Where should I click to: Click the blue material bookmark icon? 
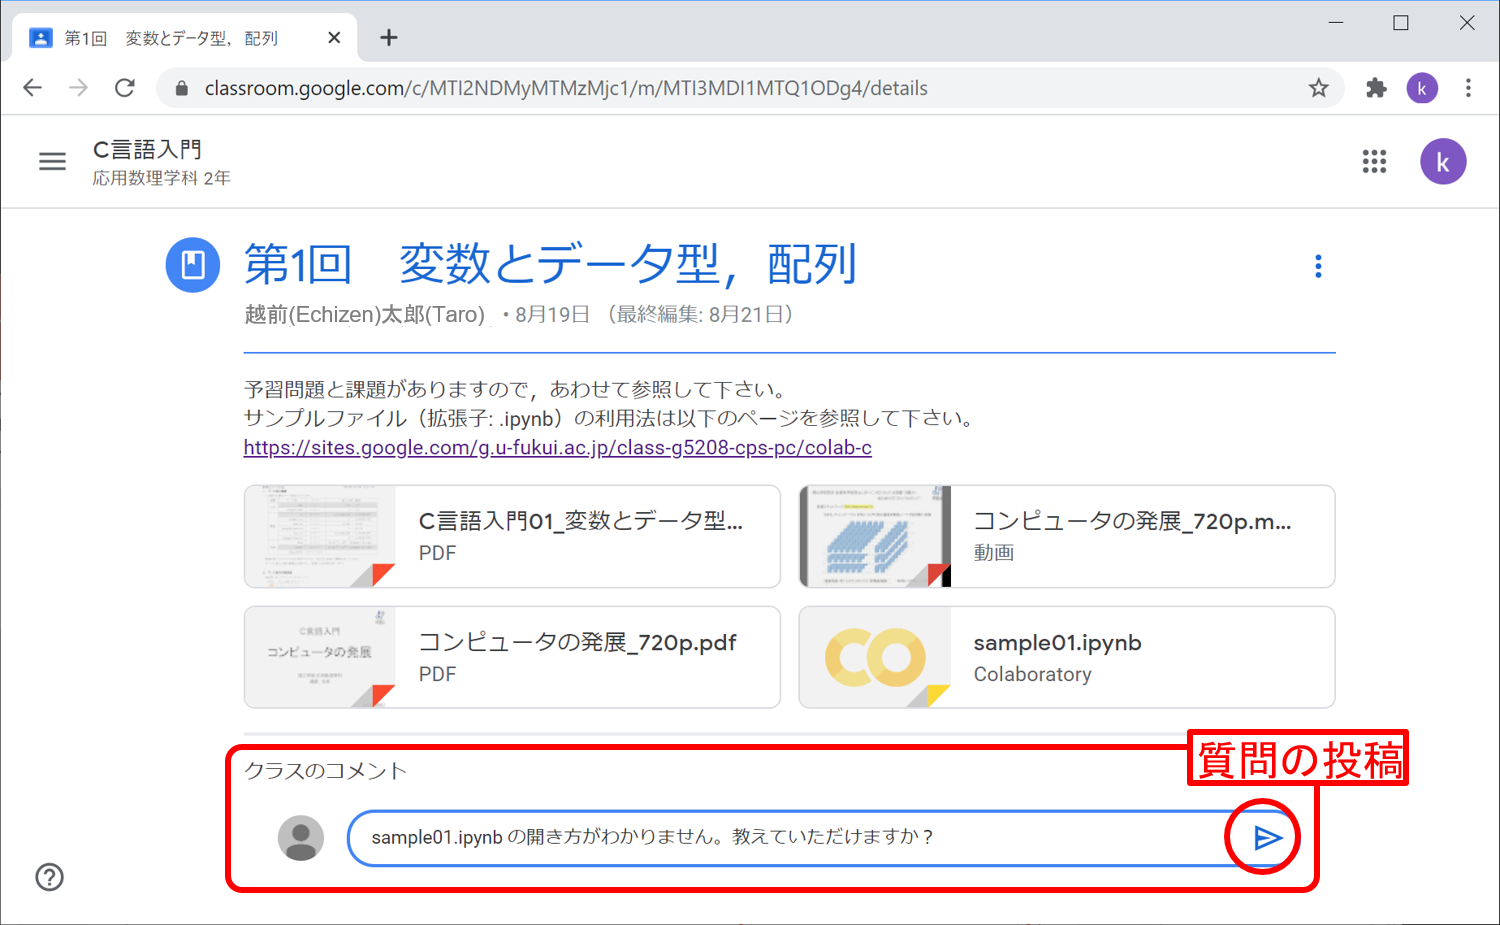pos(193,265)
